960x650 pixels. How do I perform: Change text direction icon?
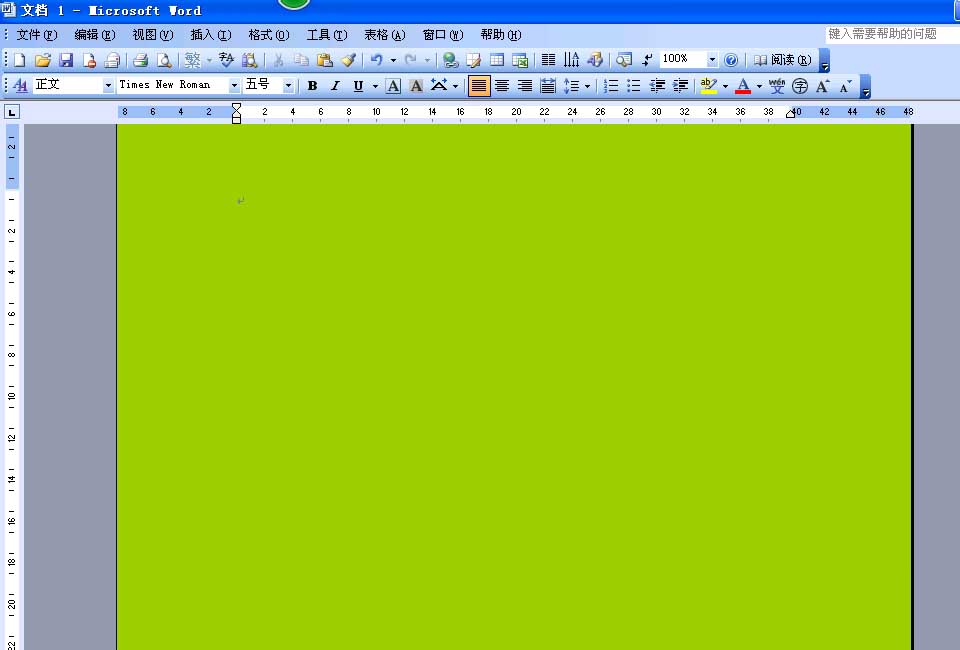pos(571,60)
